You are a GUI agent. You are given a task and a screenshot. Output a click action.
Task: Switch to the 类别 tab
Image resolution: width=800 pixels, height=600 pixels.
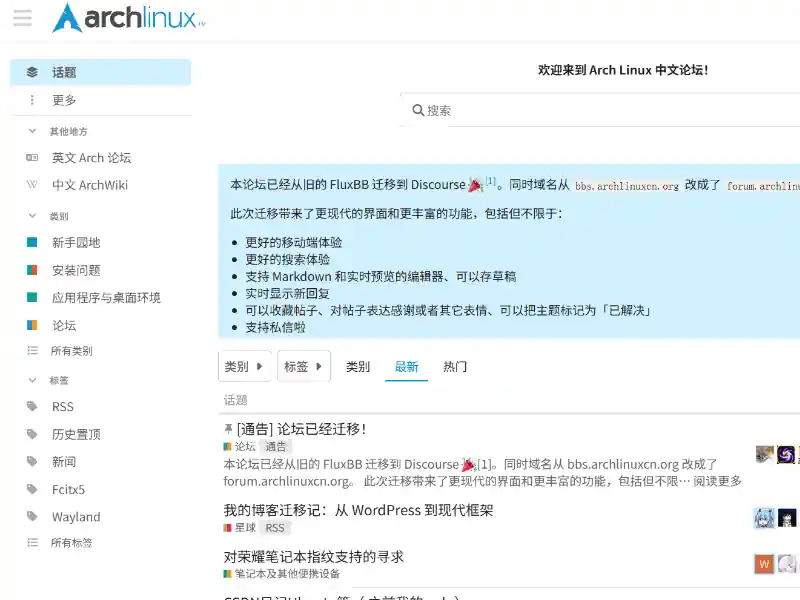point(358,366)
